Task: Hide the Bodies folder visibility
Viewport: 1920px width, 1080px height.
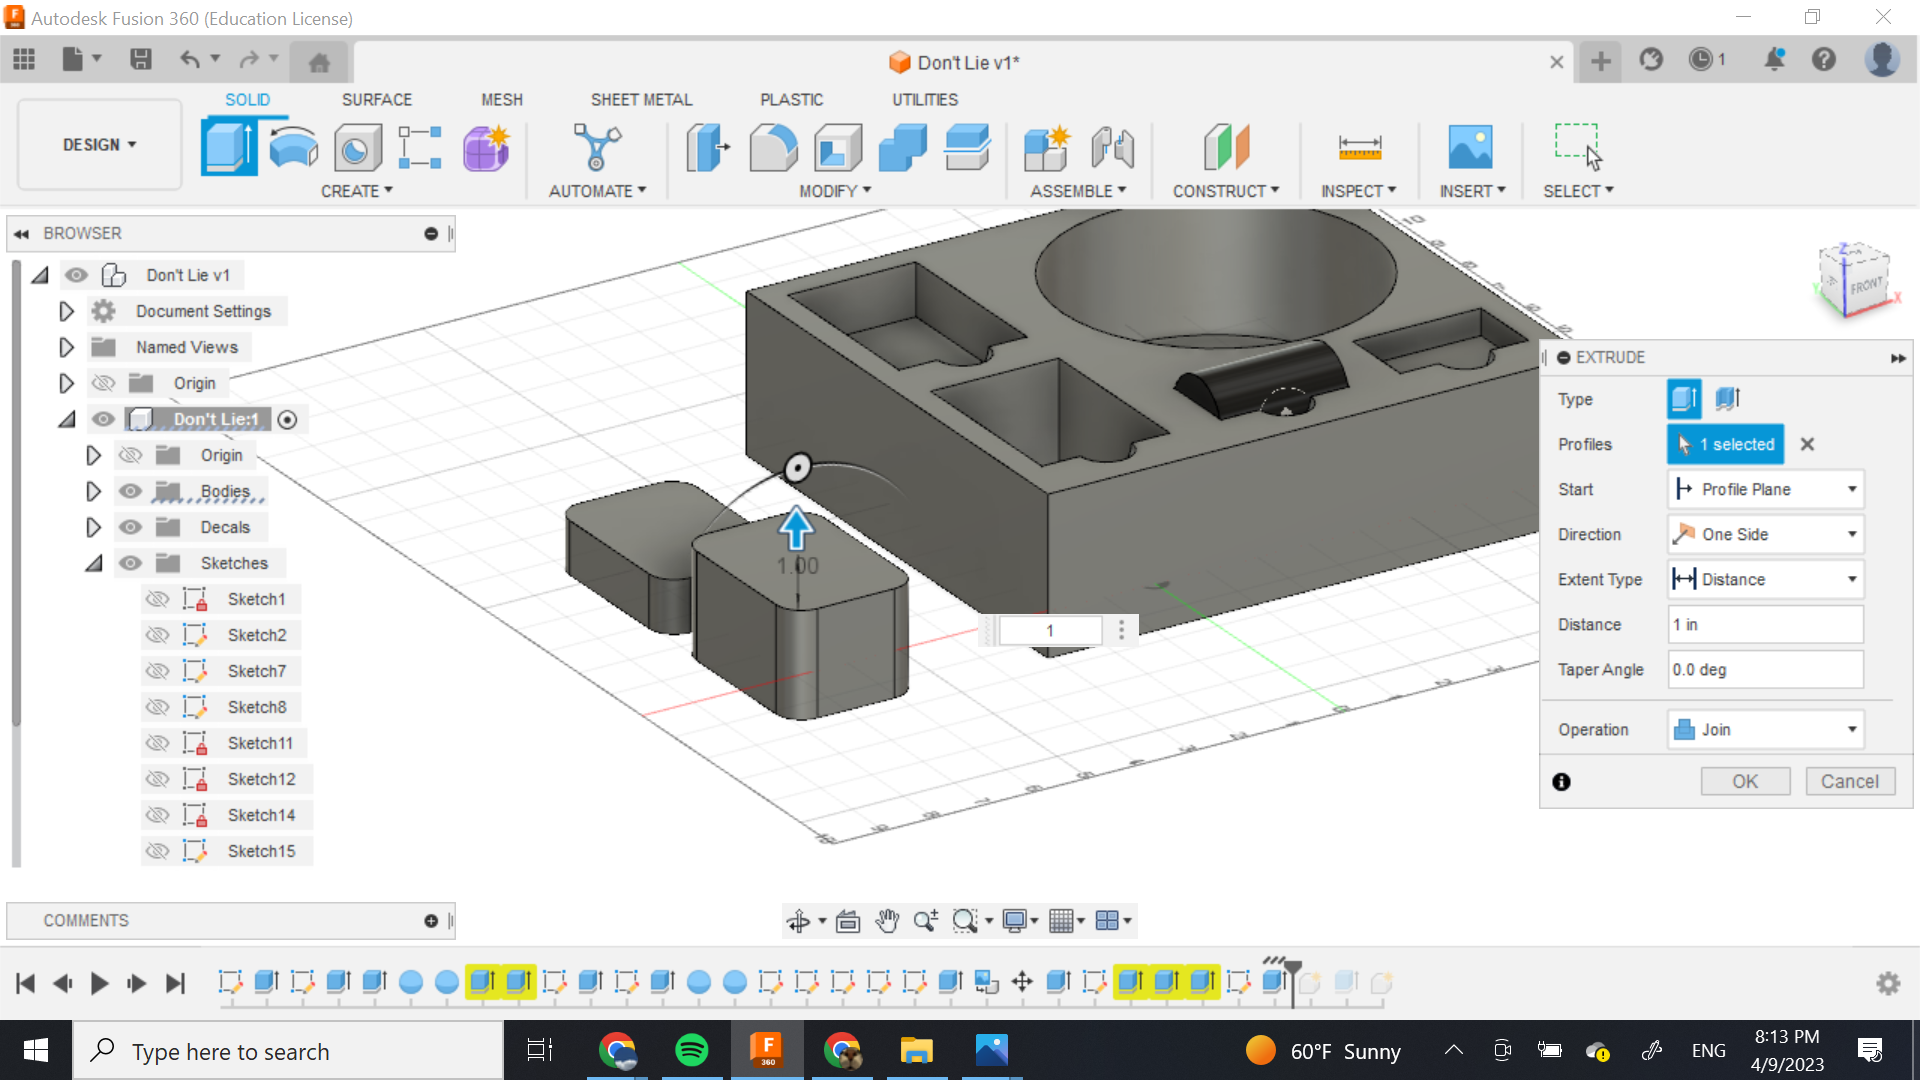Action: pos(130,491)
